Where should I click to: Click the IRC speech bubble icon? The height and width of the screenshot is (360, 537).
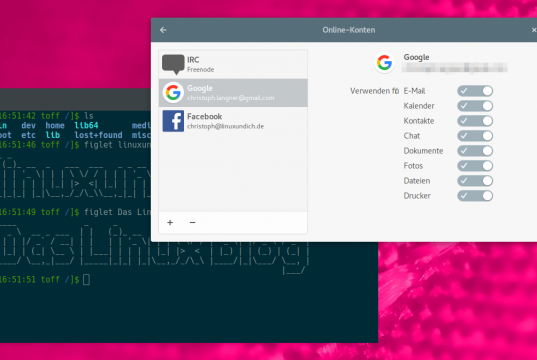(x=173, y=64)
